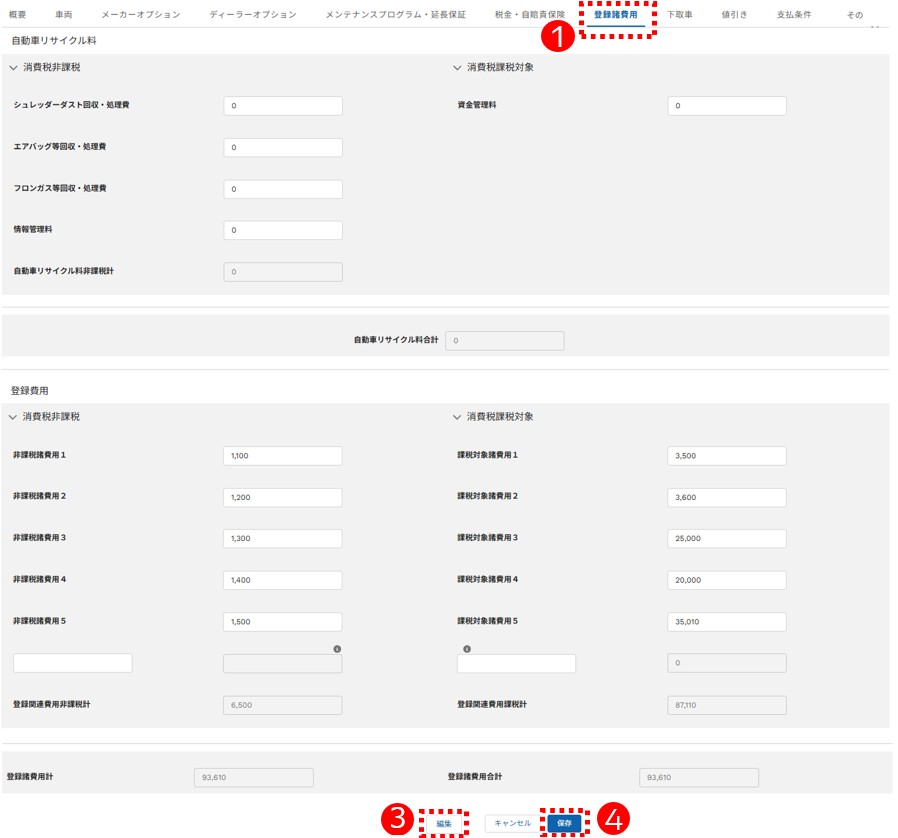
Task: Open the 支払条件 tab
Action: [794, 14]
